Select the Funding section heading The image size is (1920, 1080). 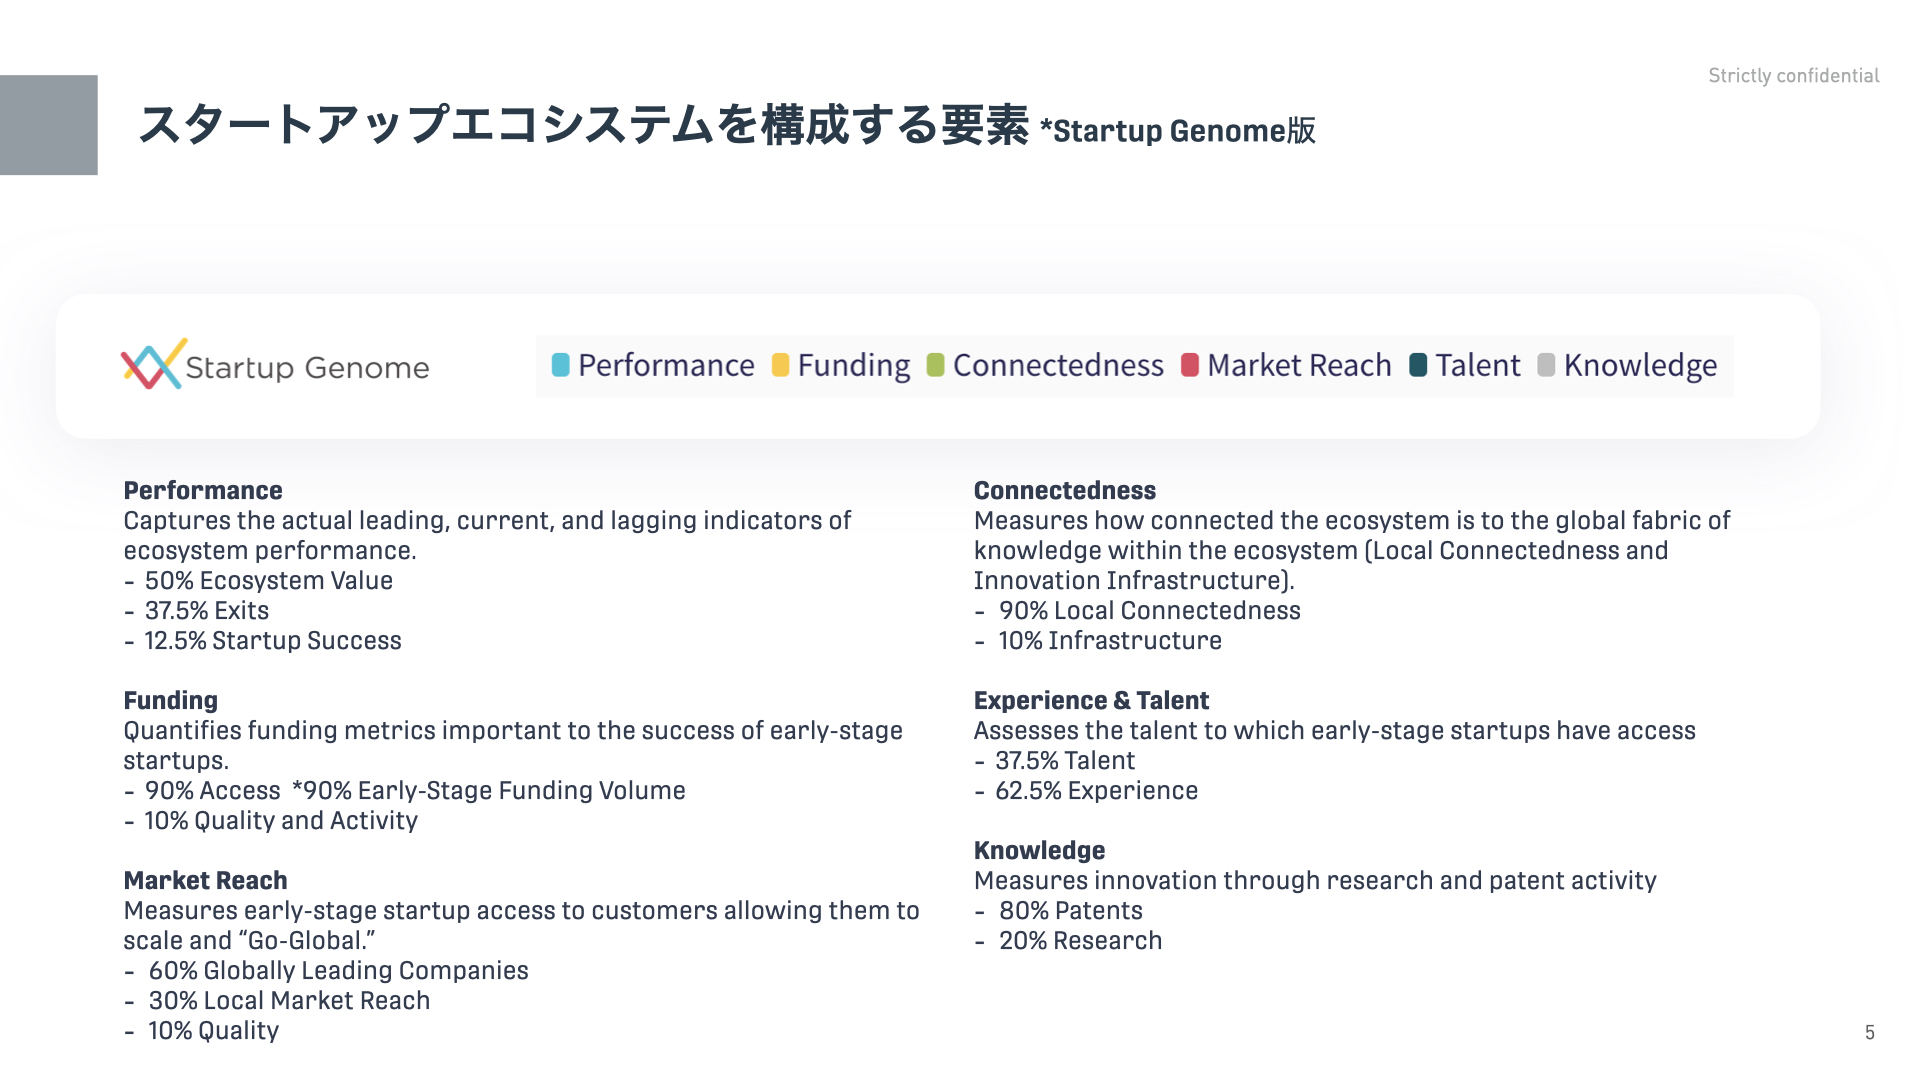170,701
